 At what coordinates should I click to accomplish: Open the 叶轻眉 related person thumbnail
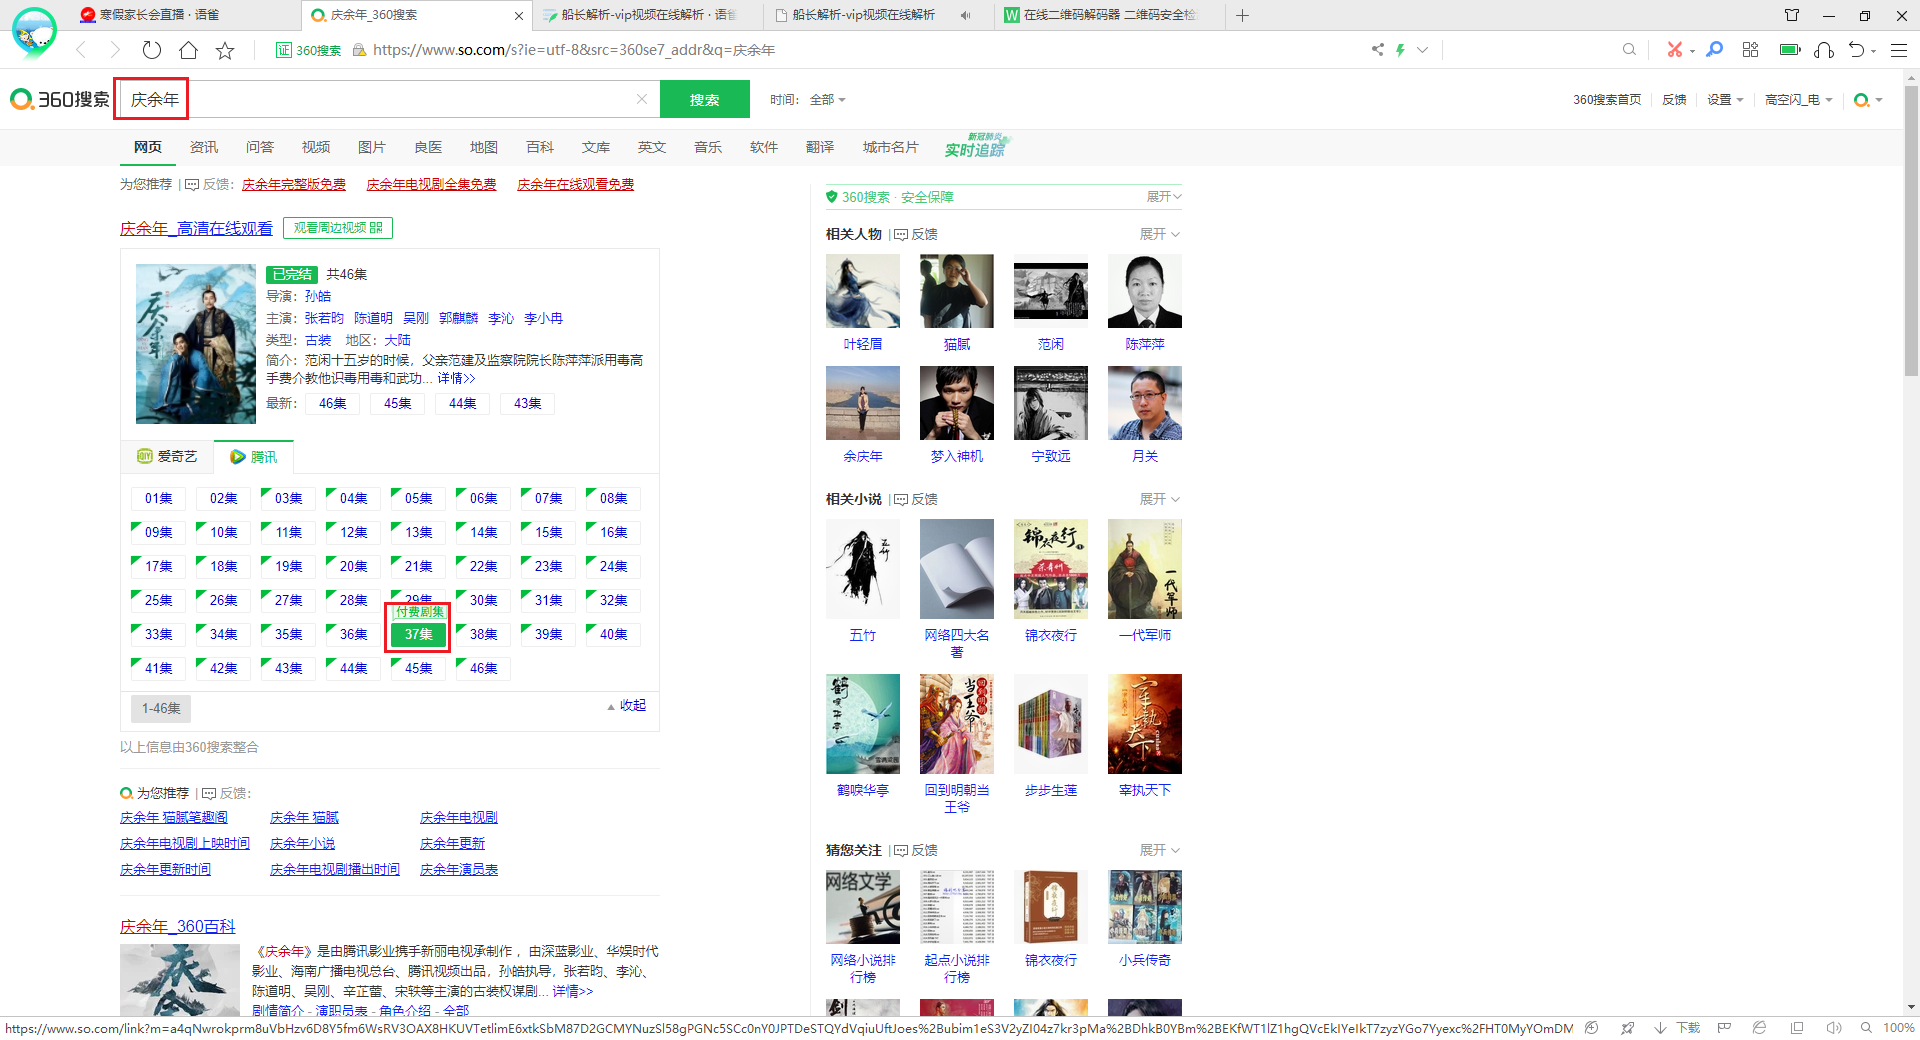[x=863, y=291]
